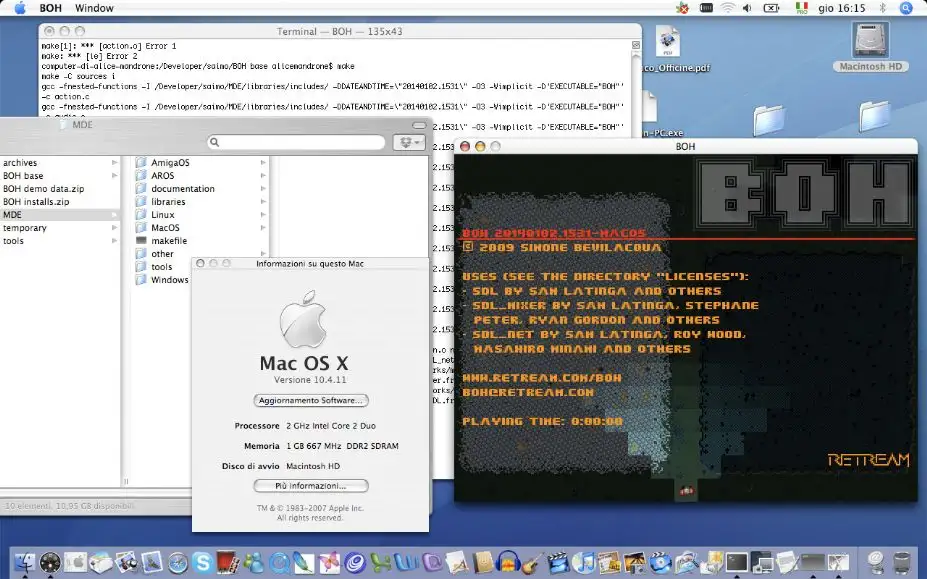Click the menu bar clock gio 16:15
927x579 pixels.
(x=841, y=8)
